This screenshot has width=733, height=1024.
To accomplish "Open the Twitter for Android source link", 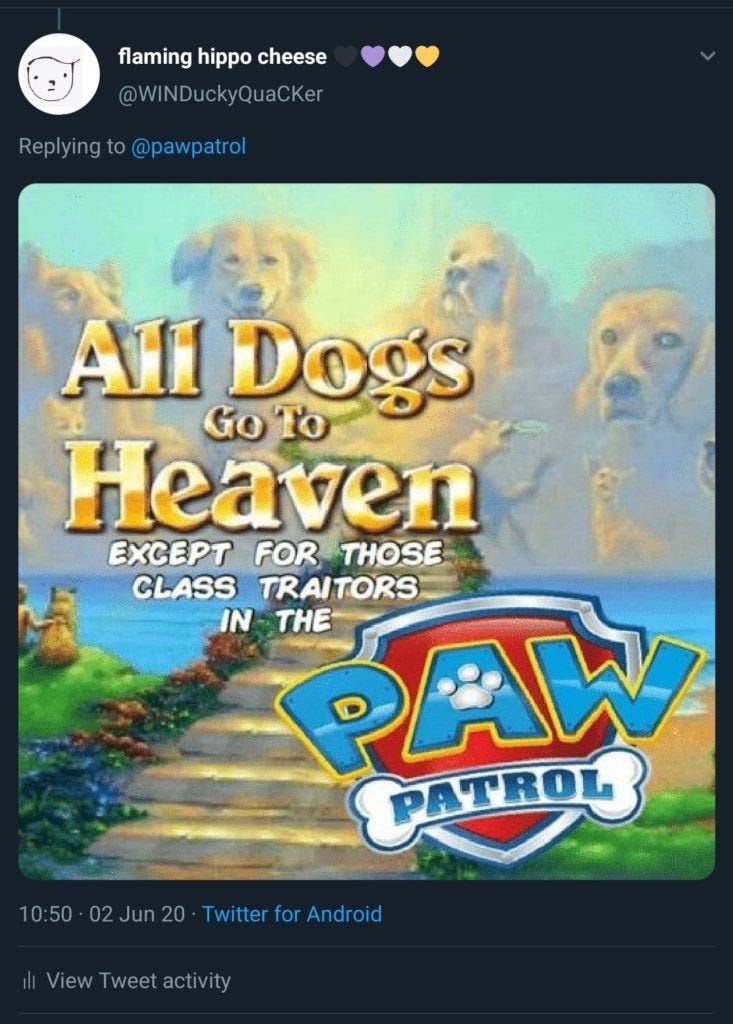I will 292,913.
